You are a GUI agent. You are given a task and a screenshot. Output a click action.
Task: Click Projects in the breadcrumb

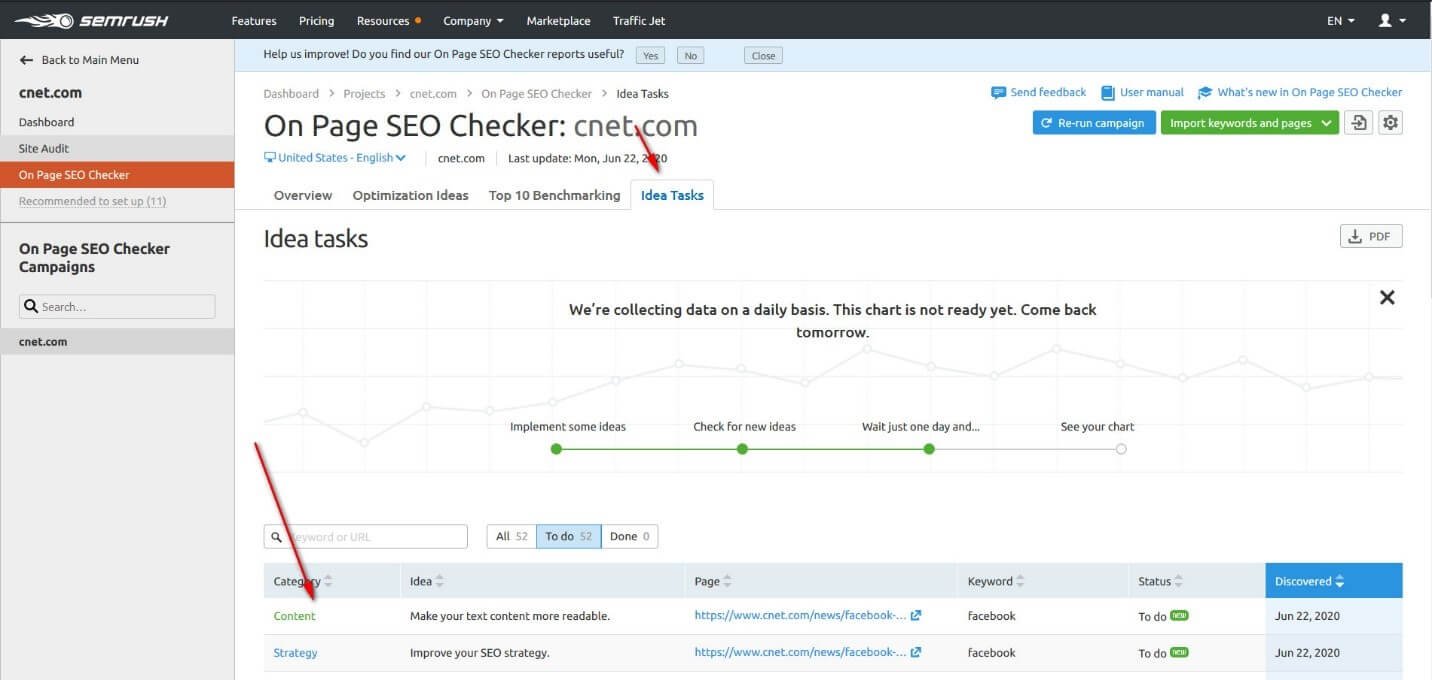[x=364, y=94]
